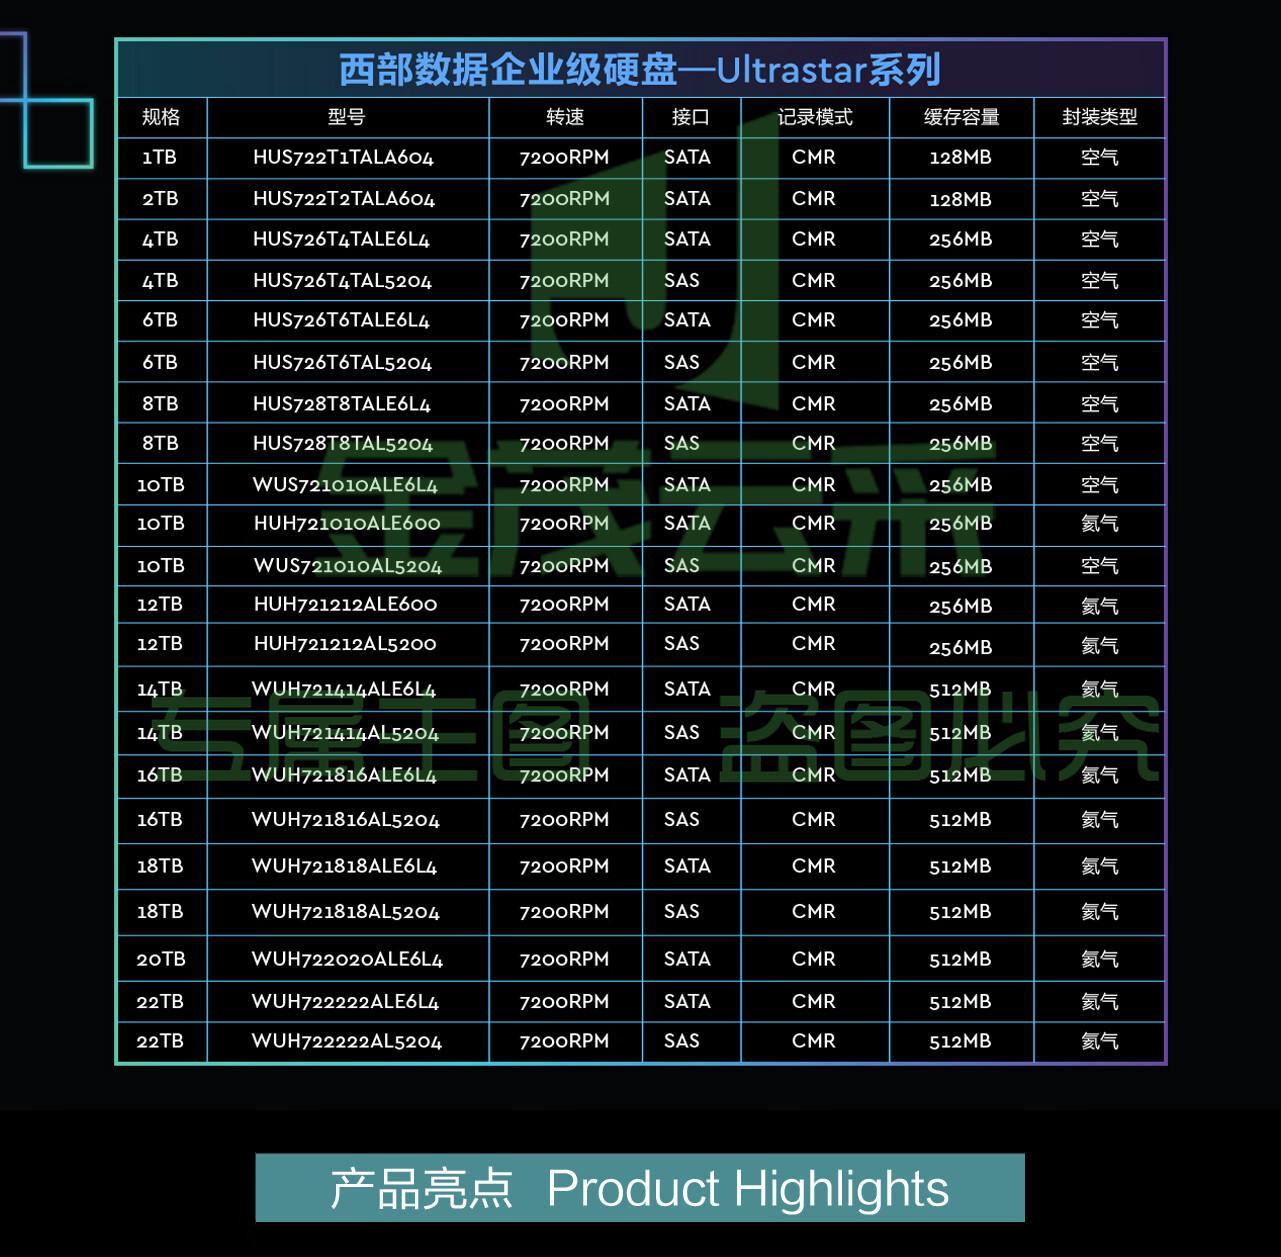
Task: Click the 规格 column header
Action: (161, 117)
